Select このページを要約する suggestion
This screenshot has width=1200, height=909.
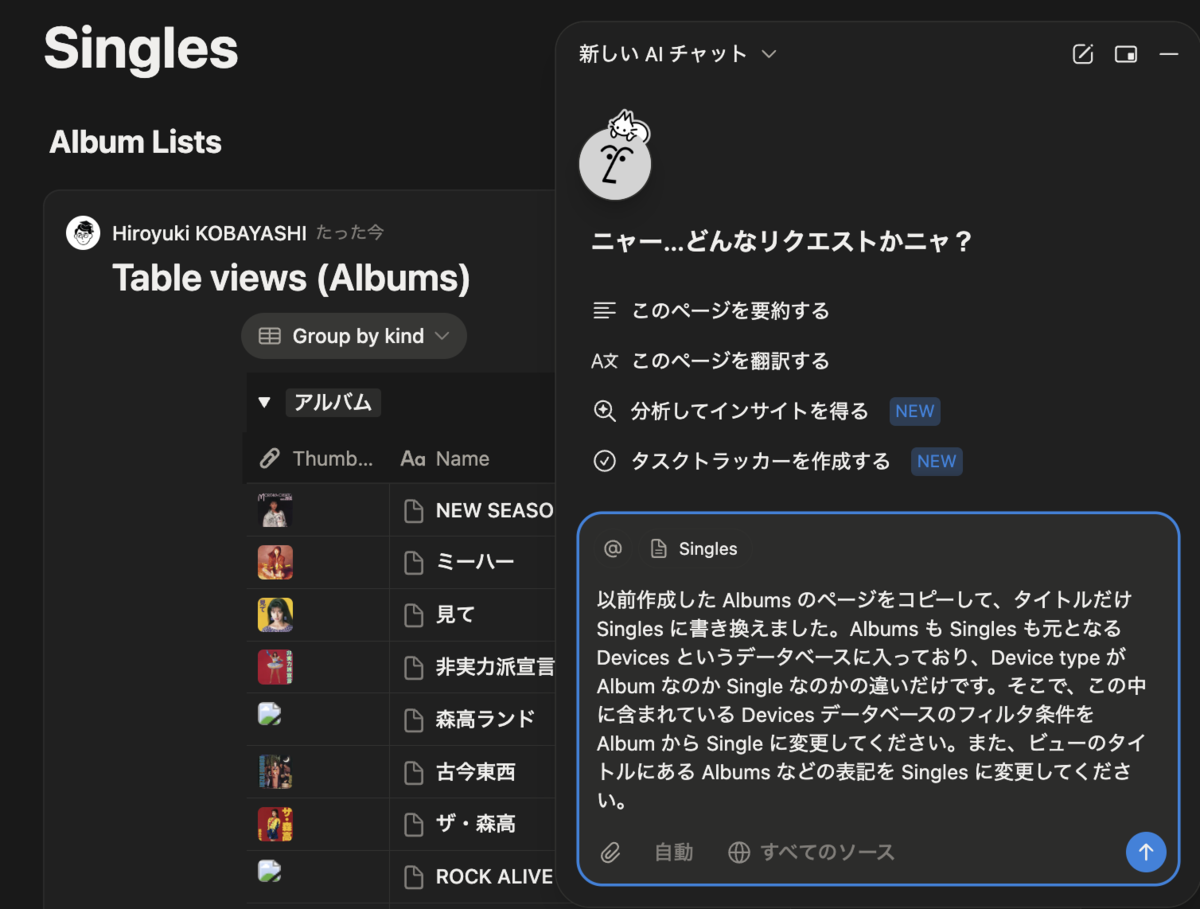point(730,311)
